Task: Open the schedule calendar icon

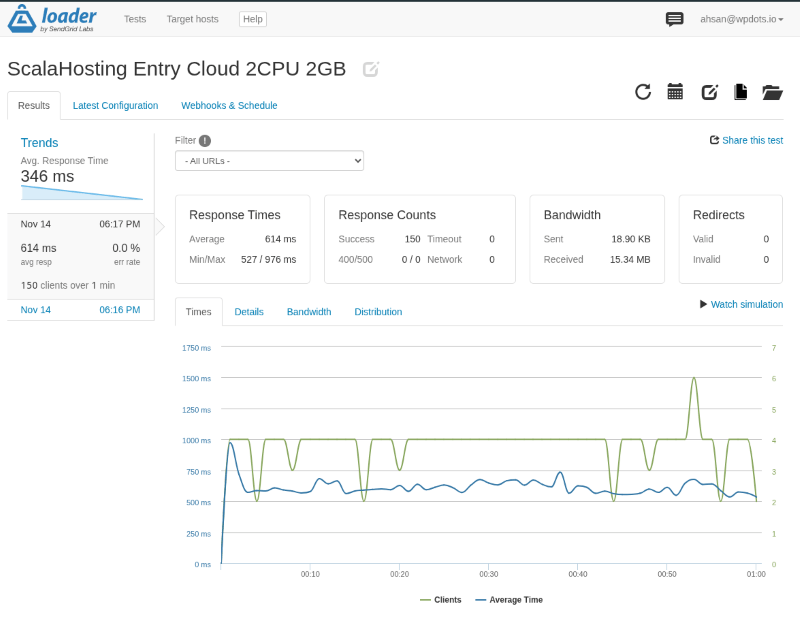Action: tap(675, 91)
